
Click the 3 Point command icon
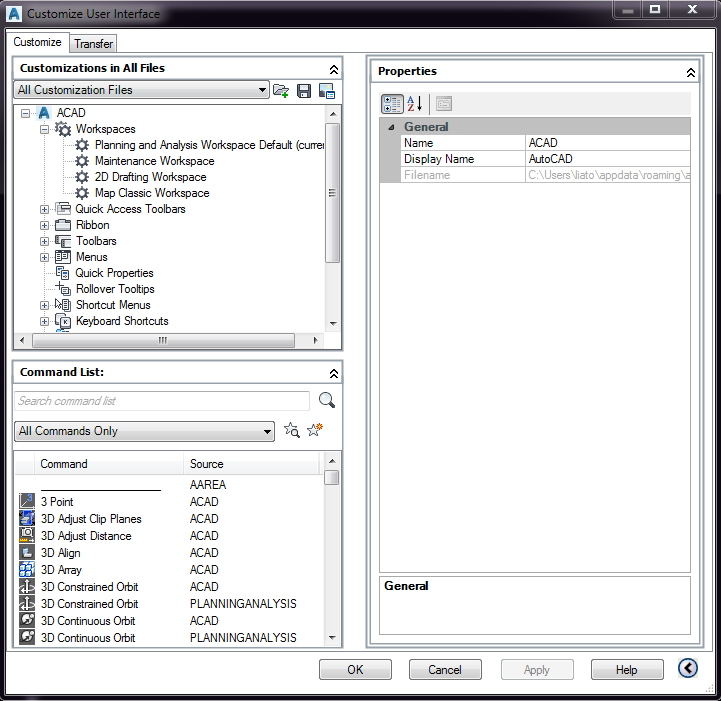coord(27,501)
